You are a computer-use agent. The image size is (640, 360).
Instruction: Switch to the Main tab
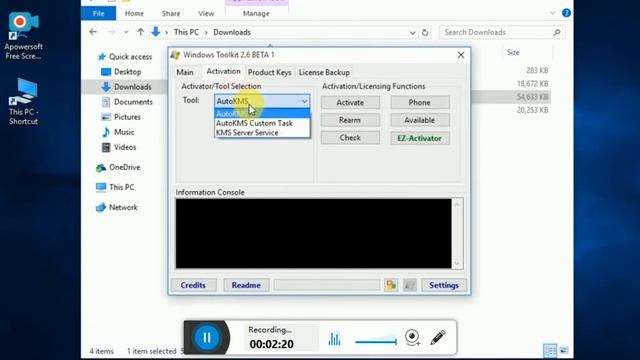(185, 72)
